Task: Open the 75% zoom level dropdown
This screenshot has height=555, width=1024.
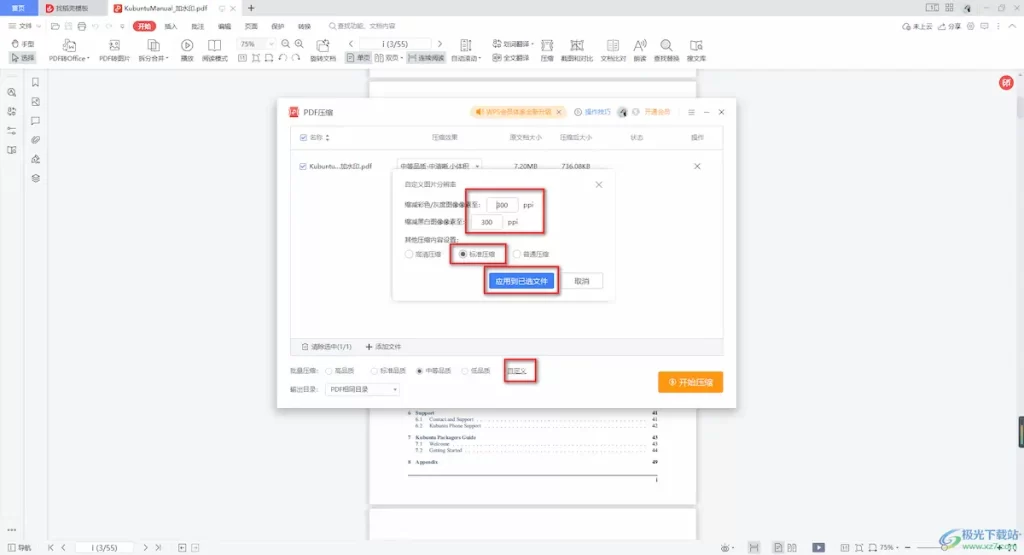Action: (256, 44)
